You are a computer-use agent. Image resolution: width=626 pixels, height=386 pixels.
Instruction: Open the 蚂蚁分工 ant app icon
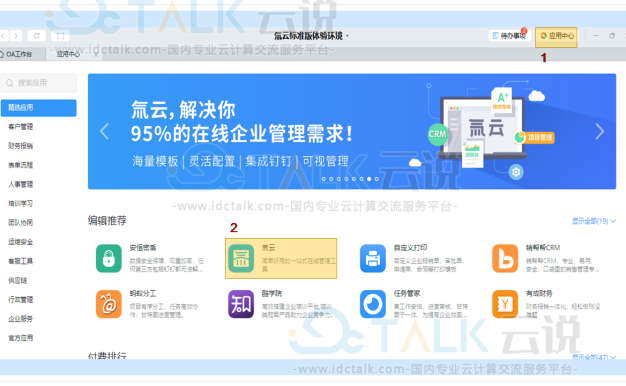(109, 304)
